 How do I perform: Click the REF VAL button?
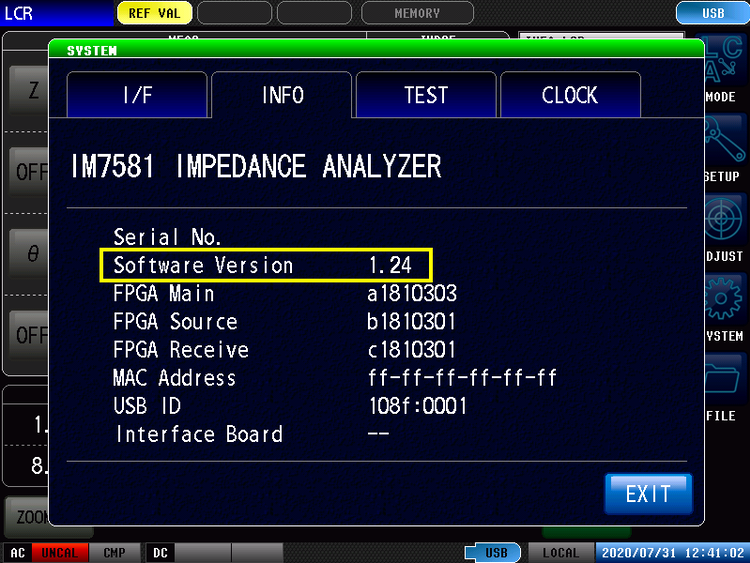154,13
